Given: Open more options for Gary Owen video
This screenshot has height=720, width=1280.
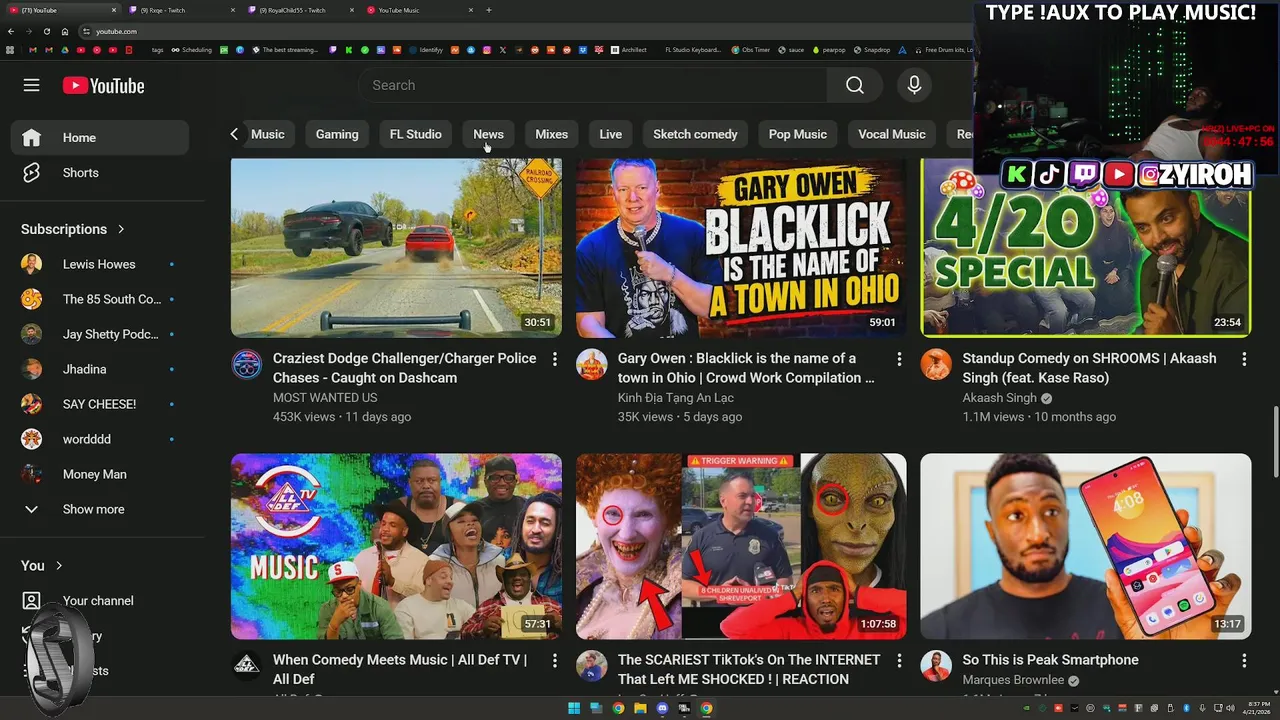Looking at the screenshot, I should (x=899, y=359).
